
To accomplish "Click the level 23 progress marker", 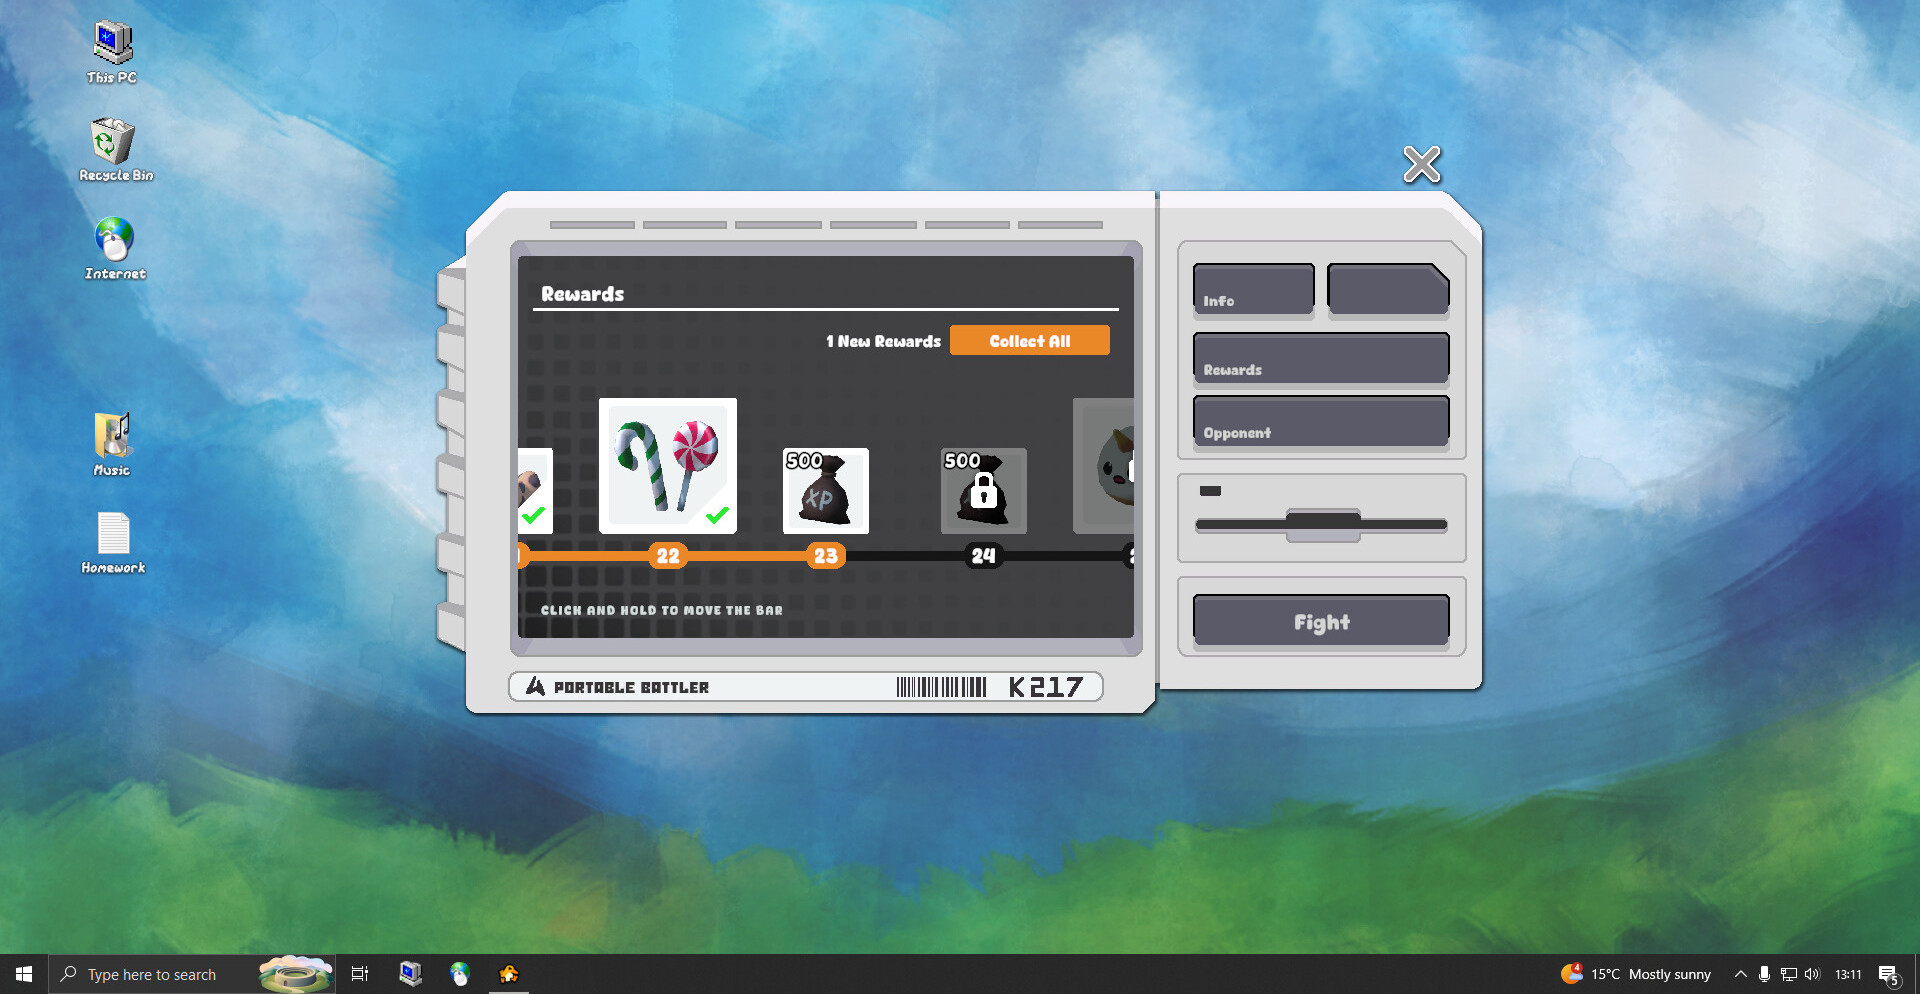I will (825, 556).
